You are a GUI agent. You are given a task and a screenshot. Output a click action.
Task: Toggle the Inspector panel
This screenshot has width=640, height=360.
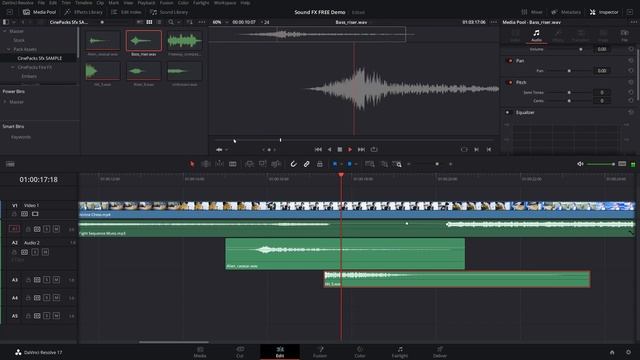pyautogui.click(x=604, y=12)
